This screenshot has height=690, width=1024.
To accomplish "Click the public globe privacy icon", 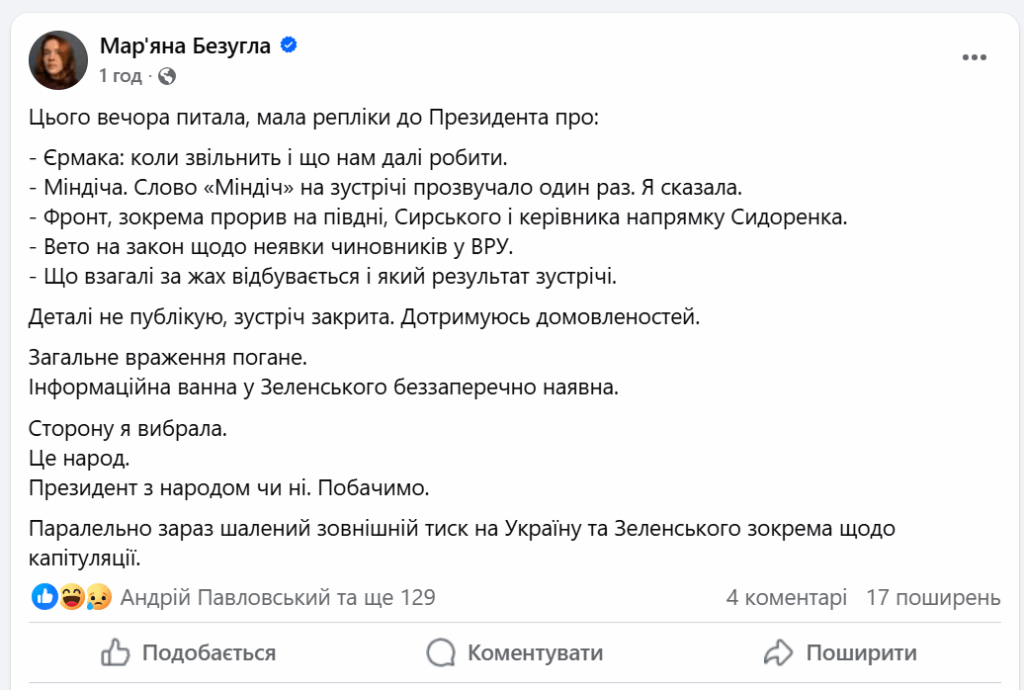I will (x=167, y=76).
